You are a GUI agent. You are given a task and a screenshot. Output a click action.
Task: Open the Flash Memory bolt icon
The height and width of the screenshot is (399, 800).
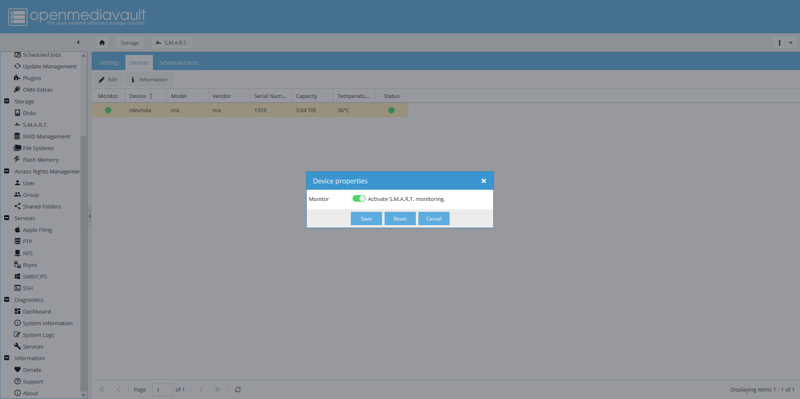17,160
